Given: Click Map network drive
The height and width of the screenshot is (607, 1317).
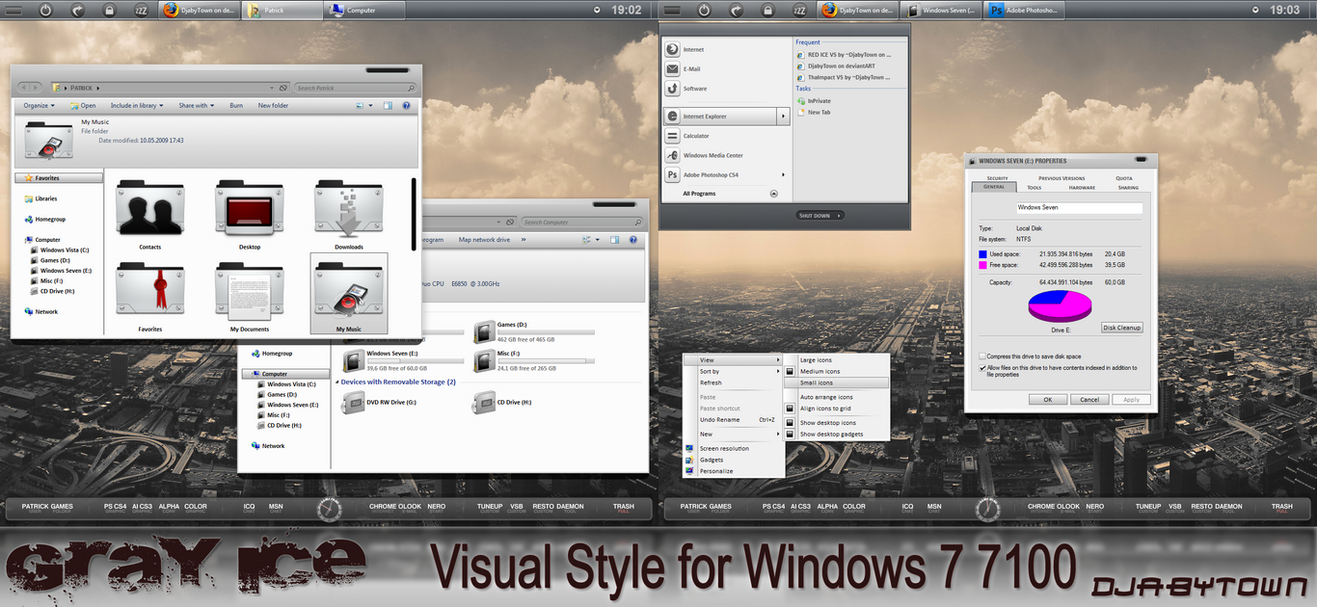Looking at the screenshot, I should tap(484, 240).
